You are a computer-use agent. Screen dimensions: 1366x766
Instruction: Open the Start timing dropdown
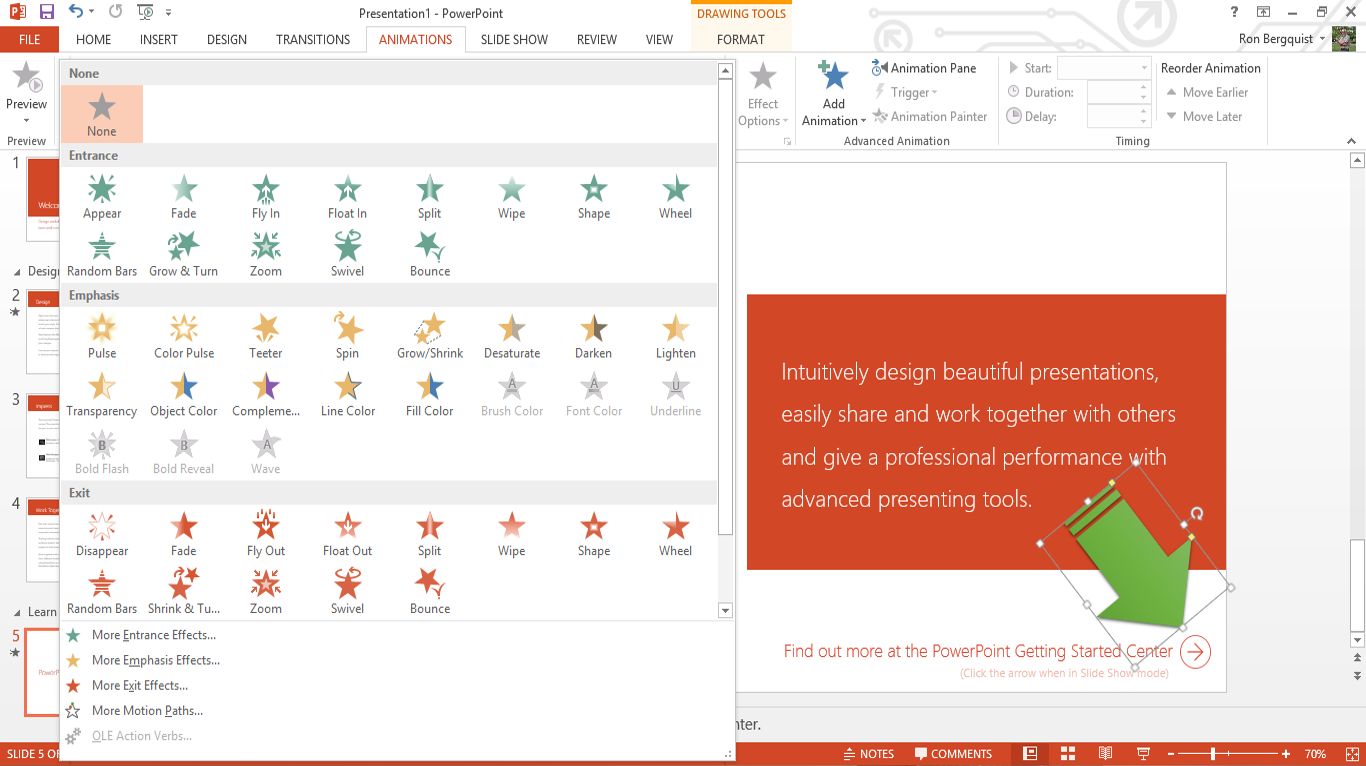click(1103, 68)
